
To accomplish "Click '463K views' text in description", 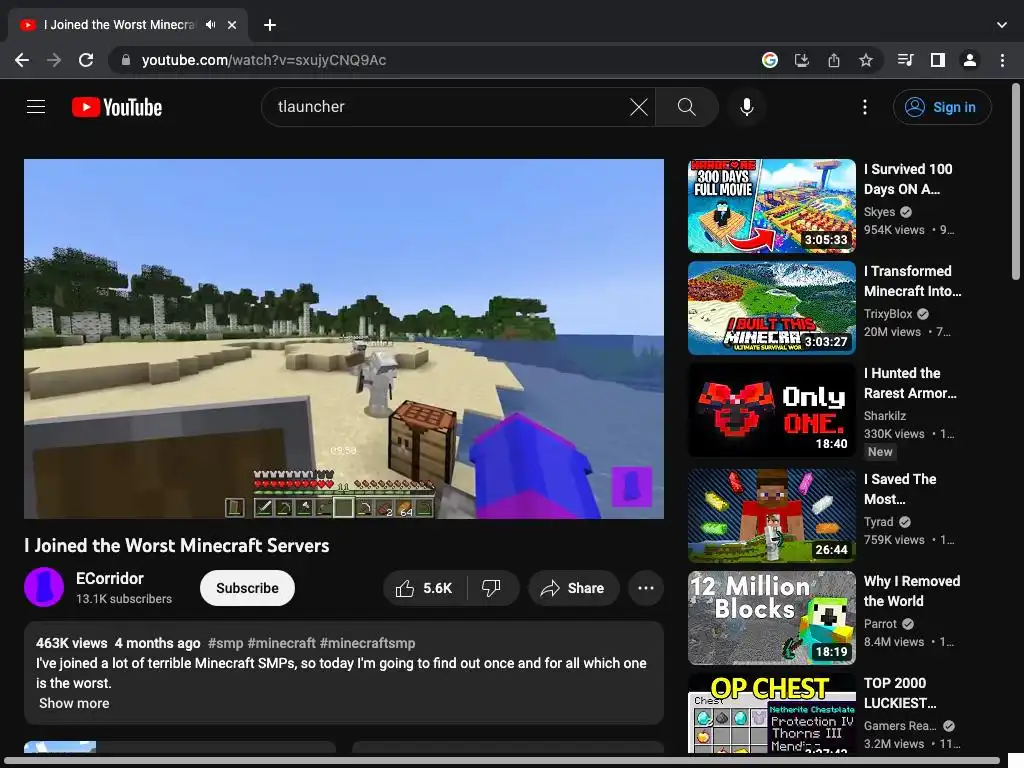I will 71,643.
